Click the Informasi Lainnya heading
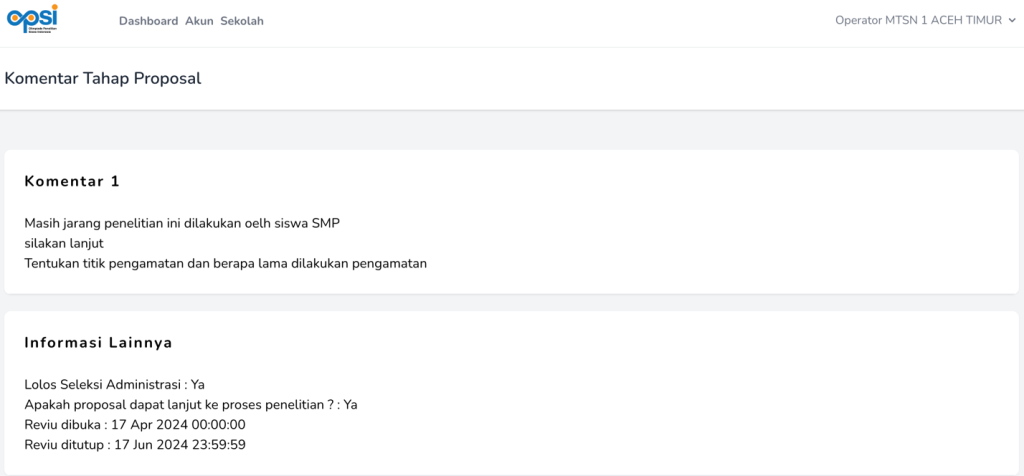1024x476 pixels. [x=99, y=343]
